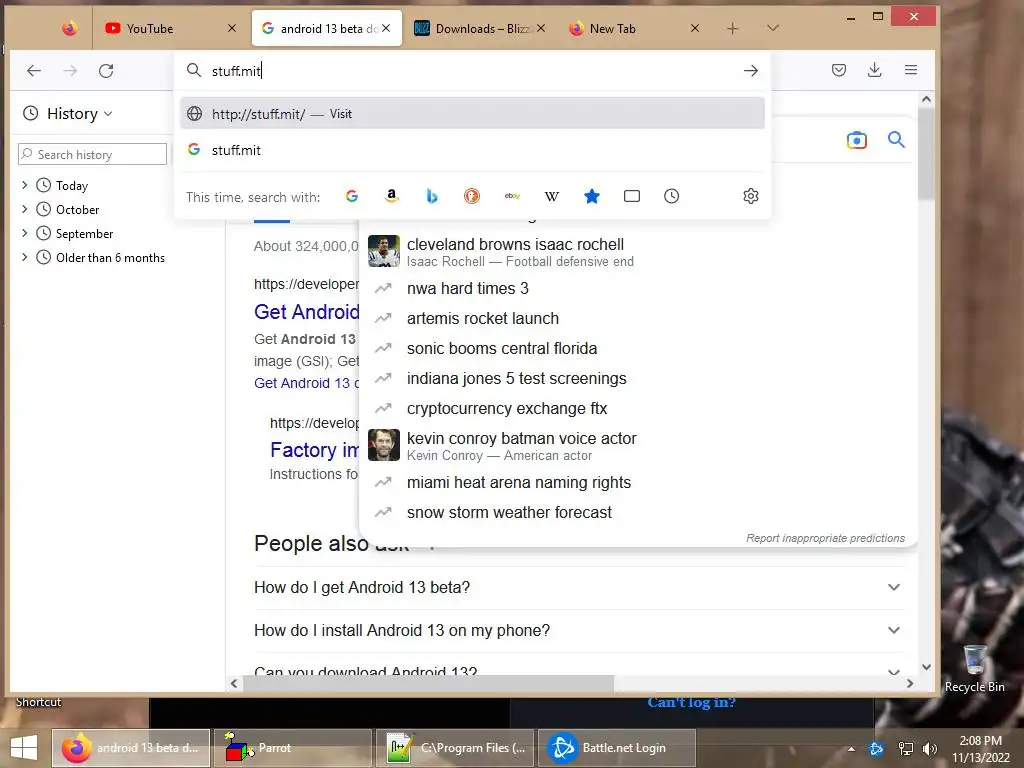This screenshot has width=1024, height=768.
Task: Click Google search by image camera icon
Action: (856, 140)
